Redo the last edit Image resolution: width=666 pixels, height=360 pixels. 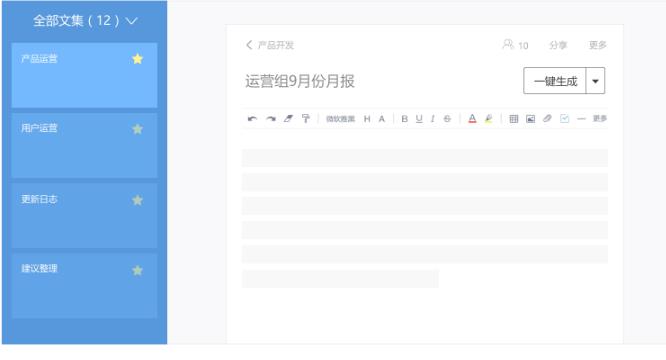[271, 119]
